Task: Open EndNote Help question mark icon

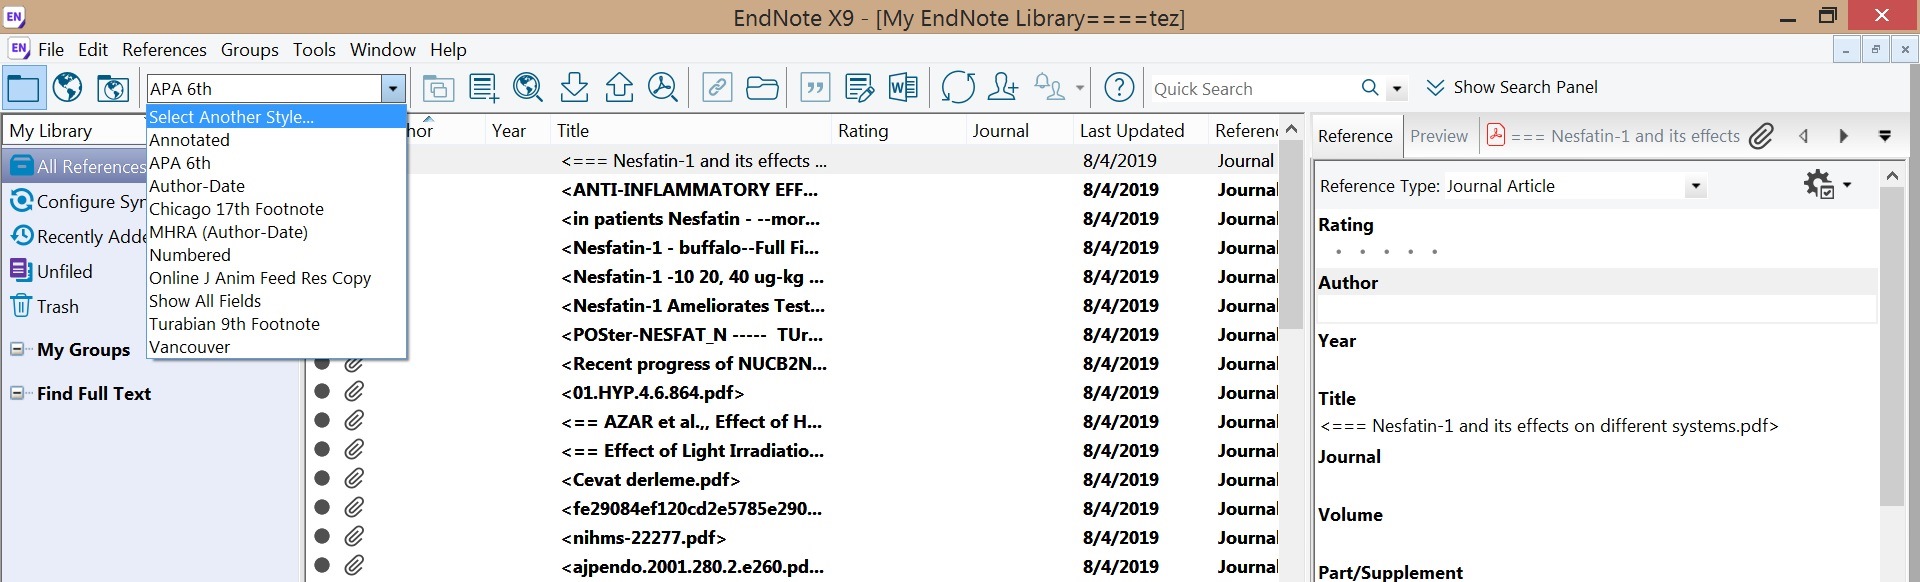Action: point(1119,88)
